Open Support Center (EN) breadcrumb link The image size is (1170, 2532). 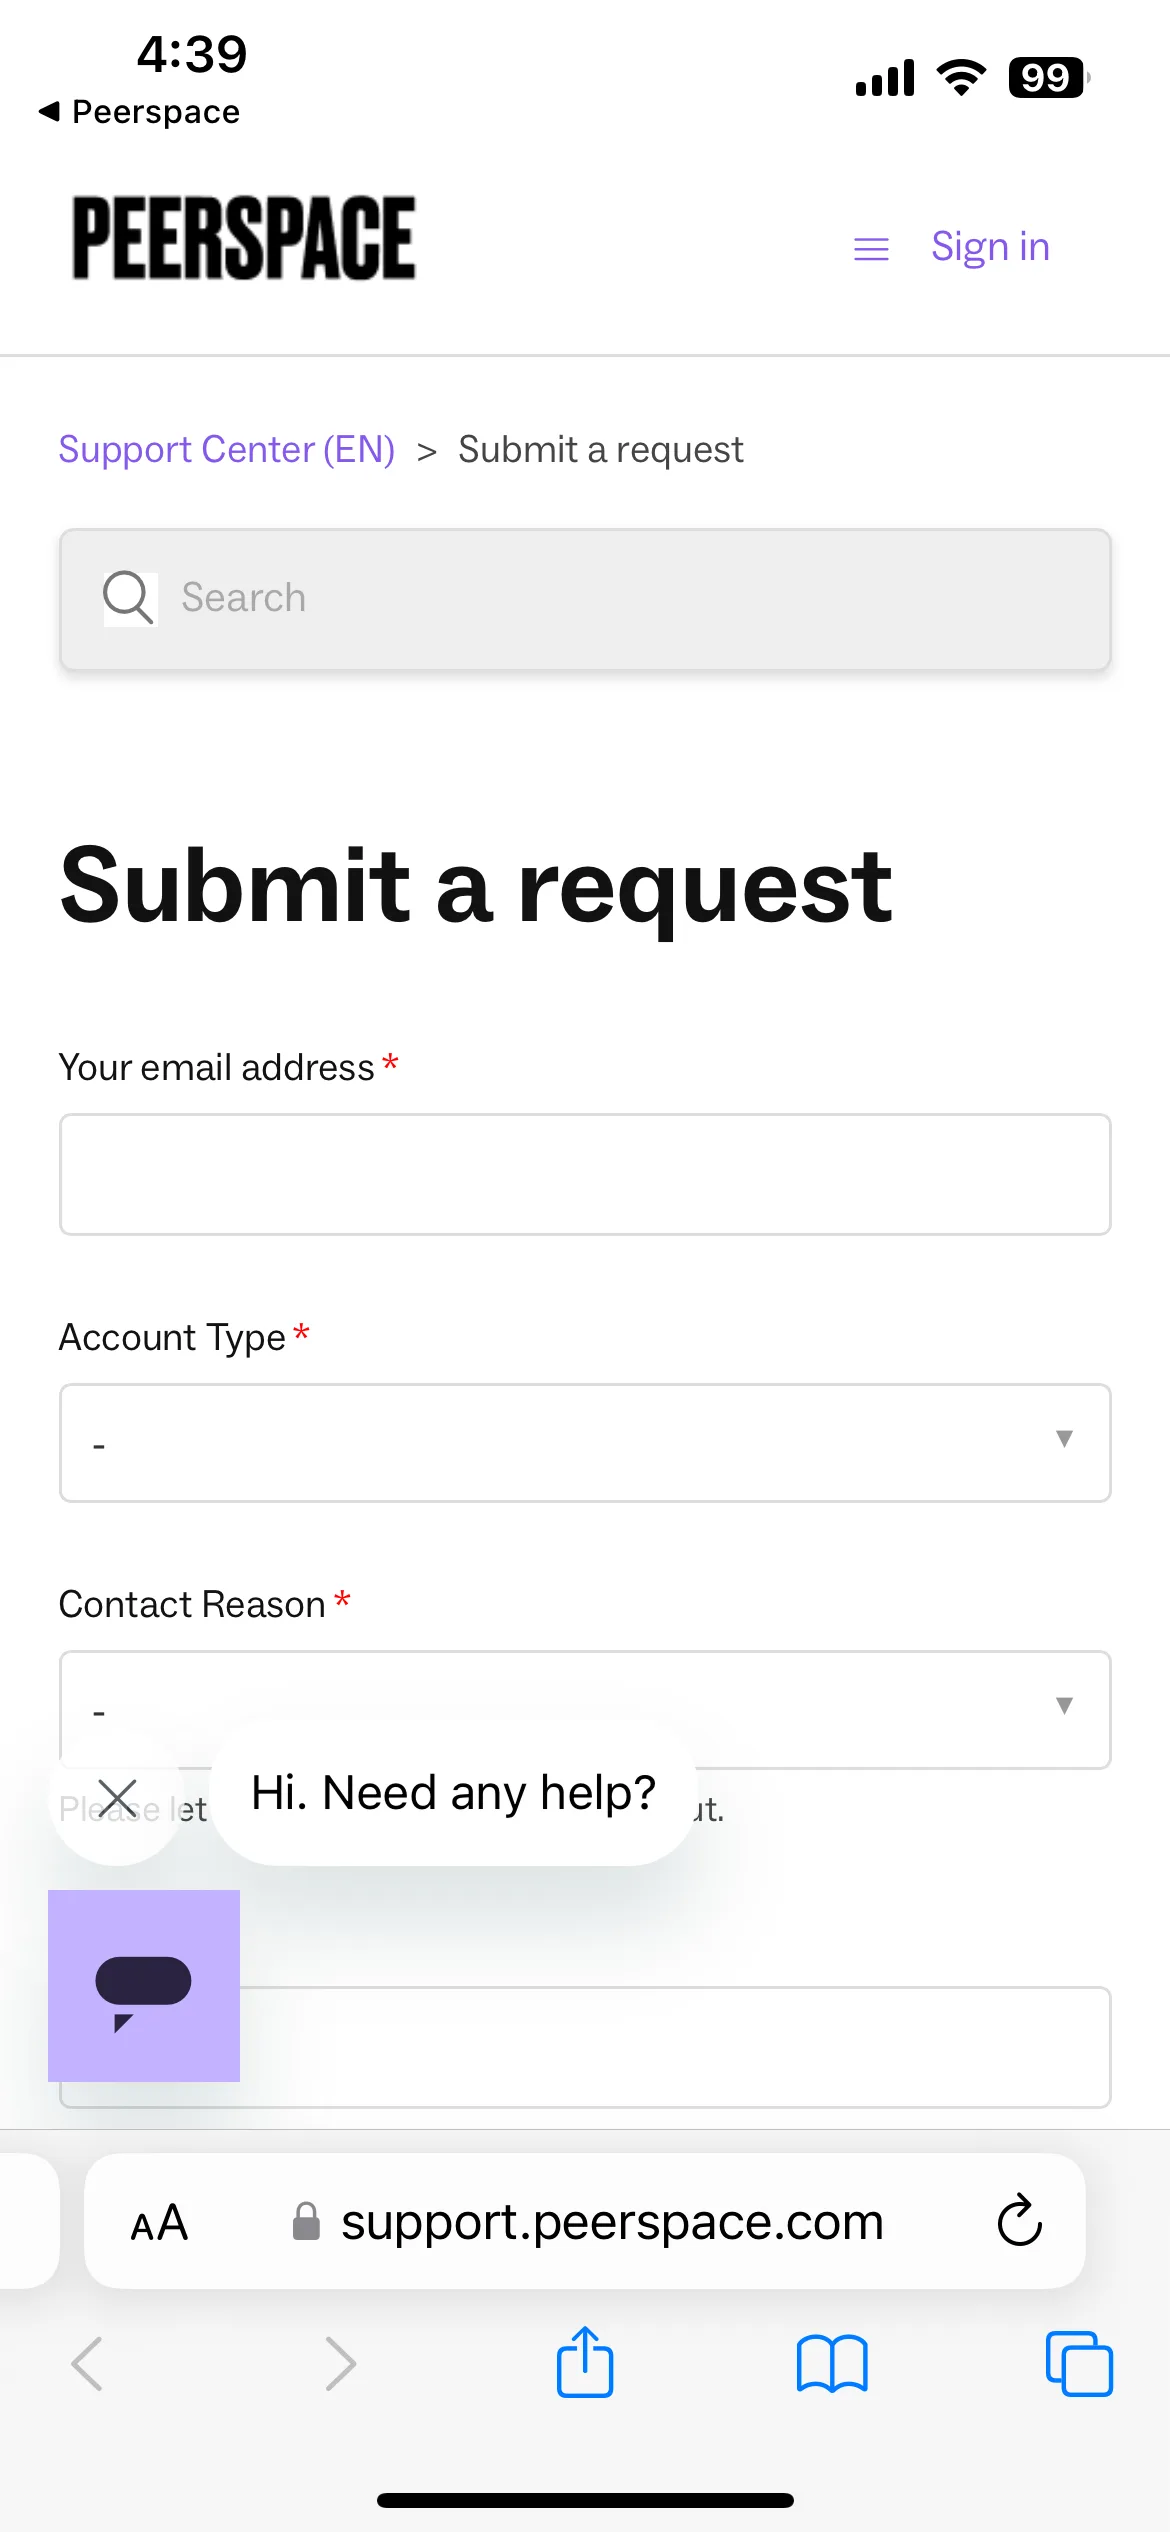click(x=227, y=450)
